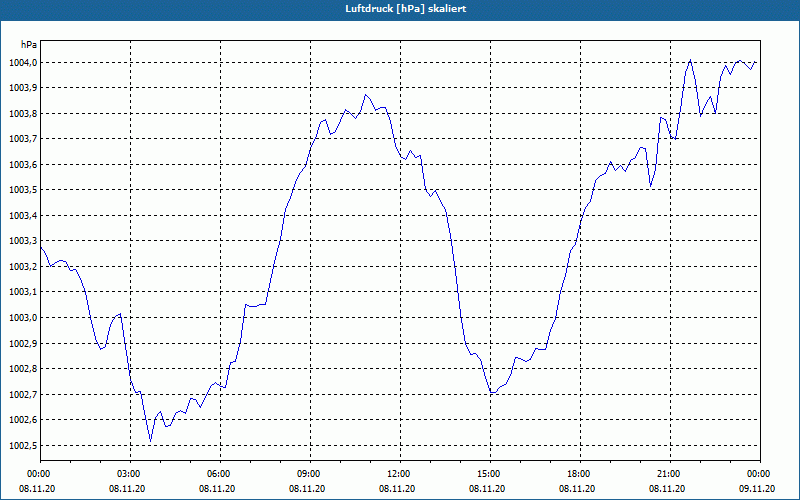Select the '1003,4' axis value
The width and height of the screenshot is (800, 500).
(x=22, y=216)
